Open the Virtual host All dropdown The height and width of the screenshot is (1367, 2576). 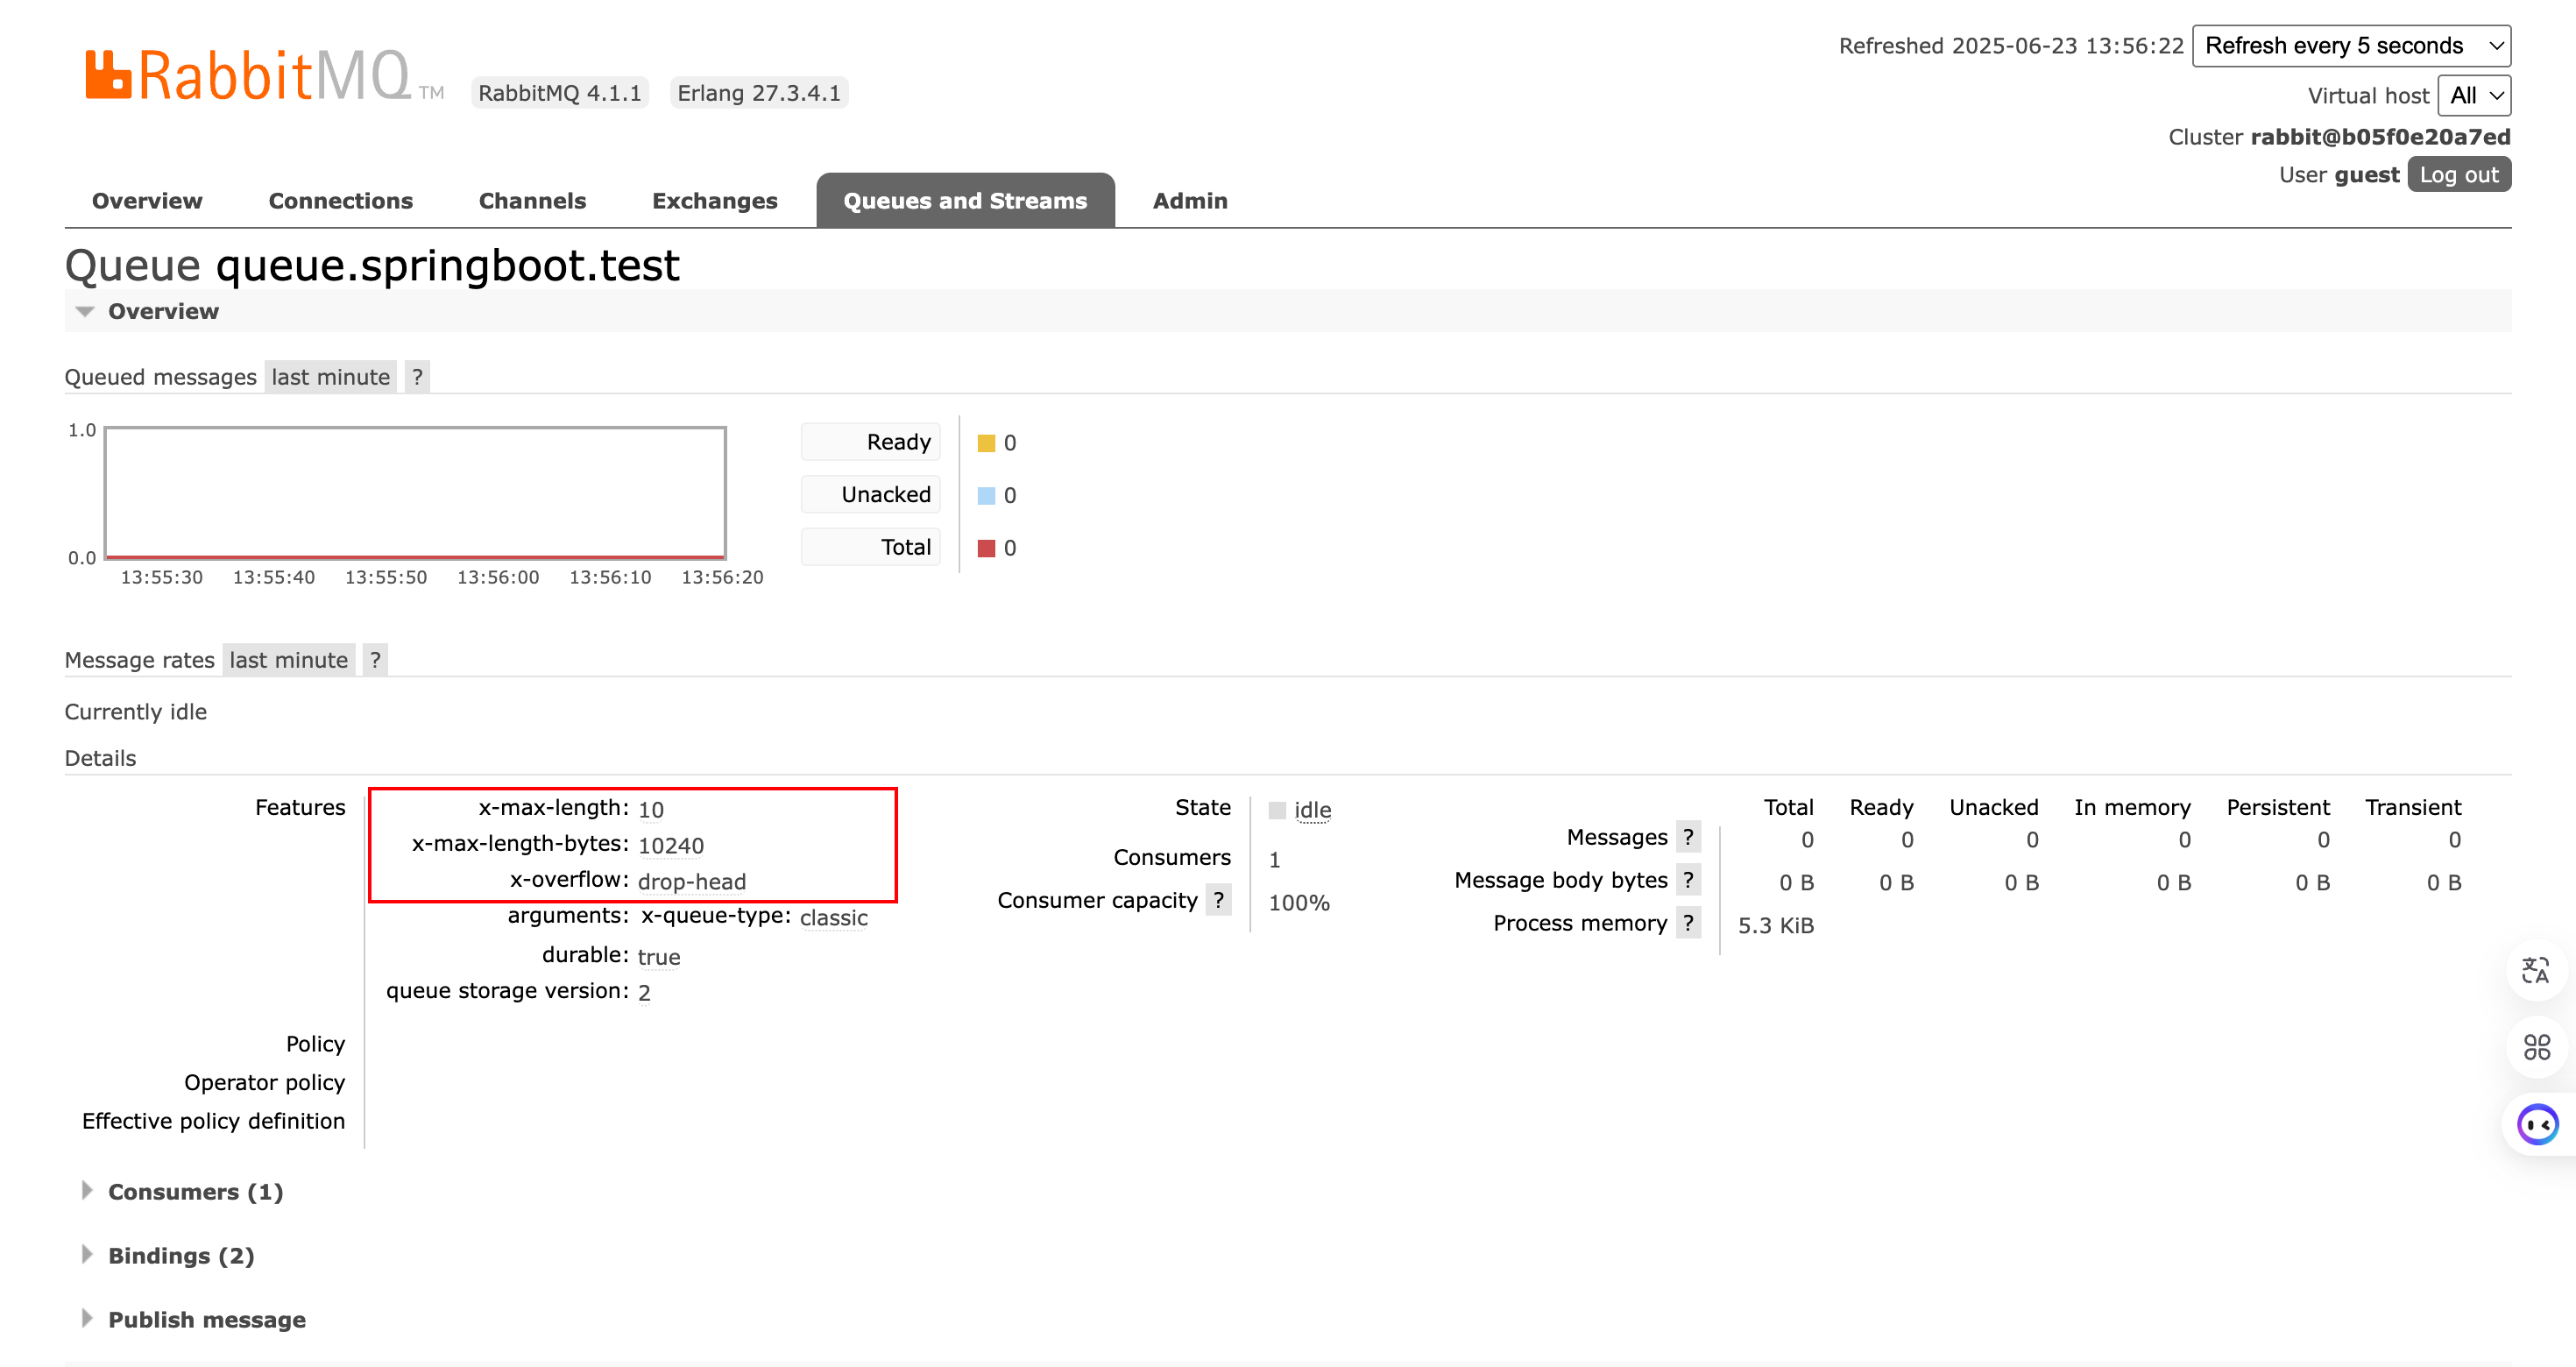(x=2474, y=96)
